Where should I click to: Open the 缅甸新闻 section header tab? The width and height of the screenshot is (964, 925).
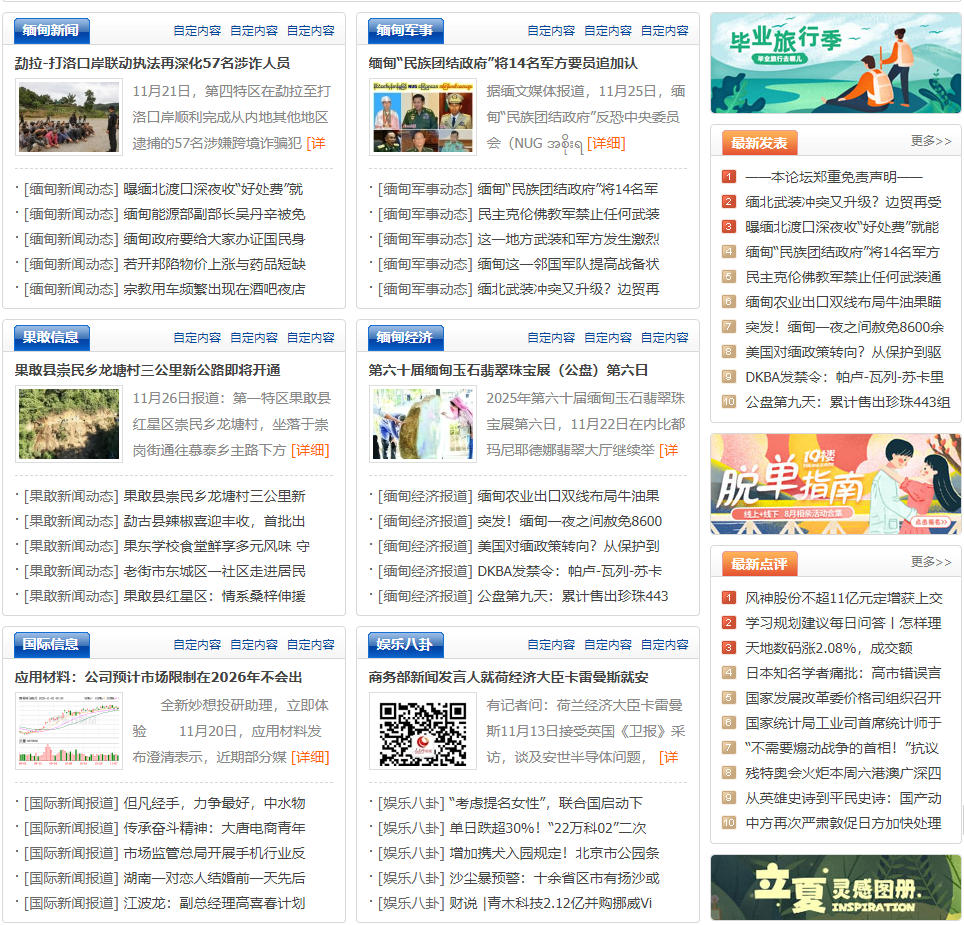51,30
